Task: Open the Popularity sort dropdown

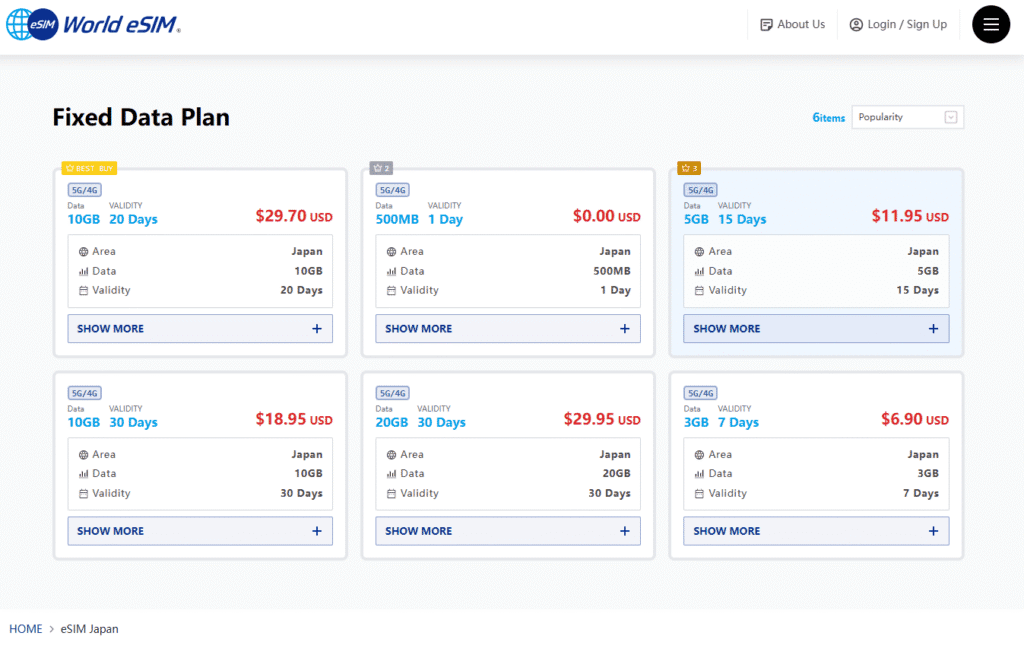Action: pyautogui.click(x=907, y=117)
